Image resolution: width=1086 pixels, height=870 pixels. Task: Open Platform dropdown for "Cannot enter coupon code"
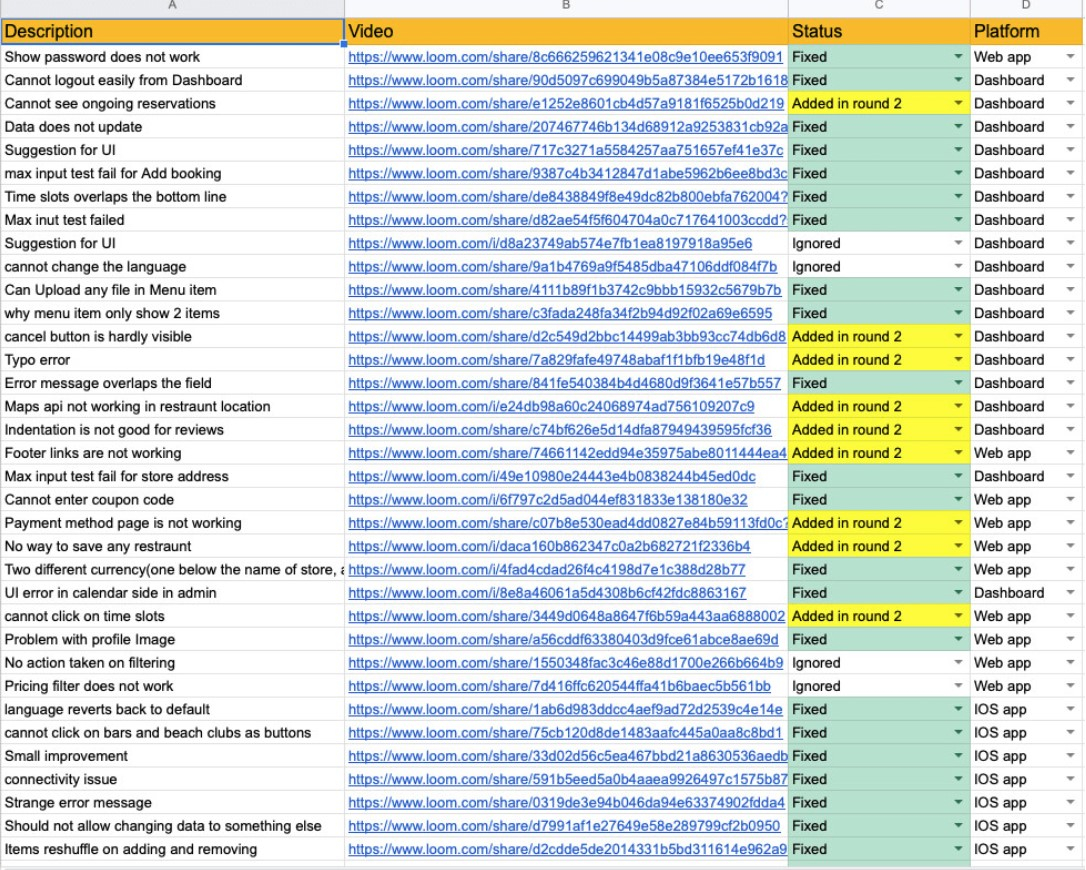1071,500
